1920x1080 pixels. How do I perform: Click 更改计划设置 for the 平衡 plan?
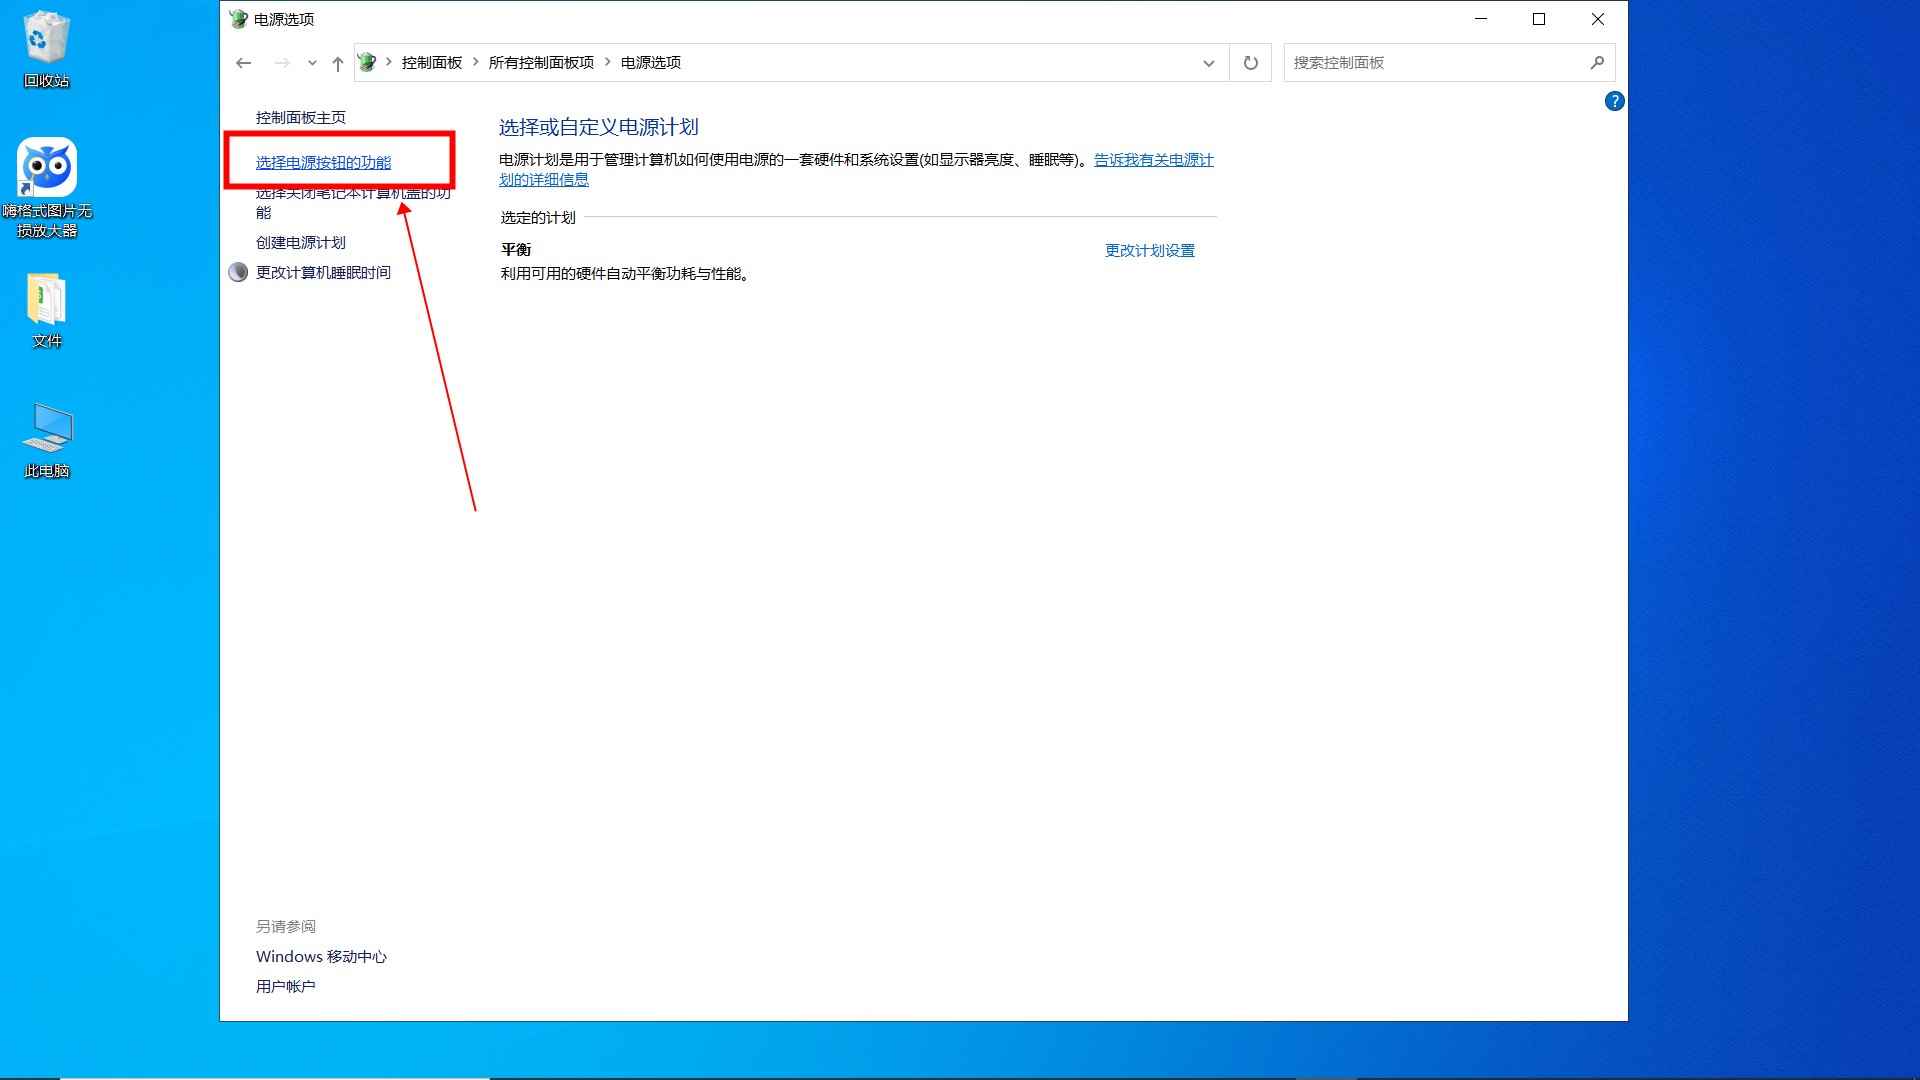coord(1148,251)
